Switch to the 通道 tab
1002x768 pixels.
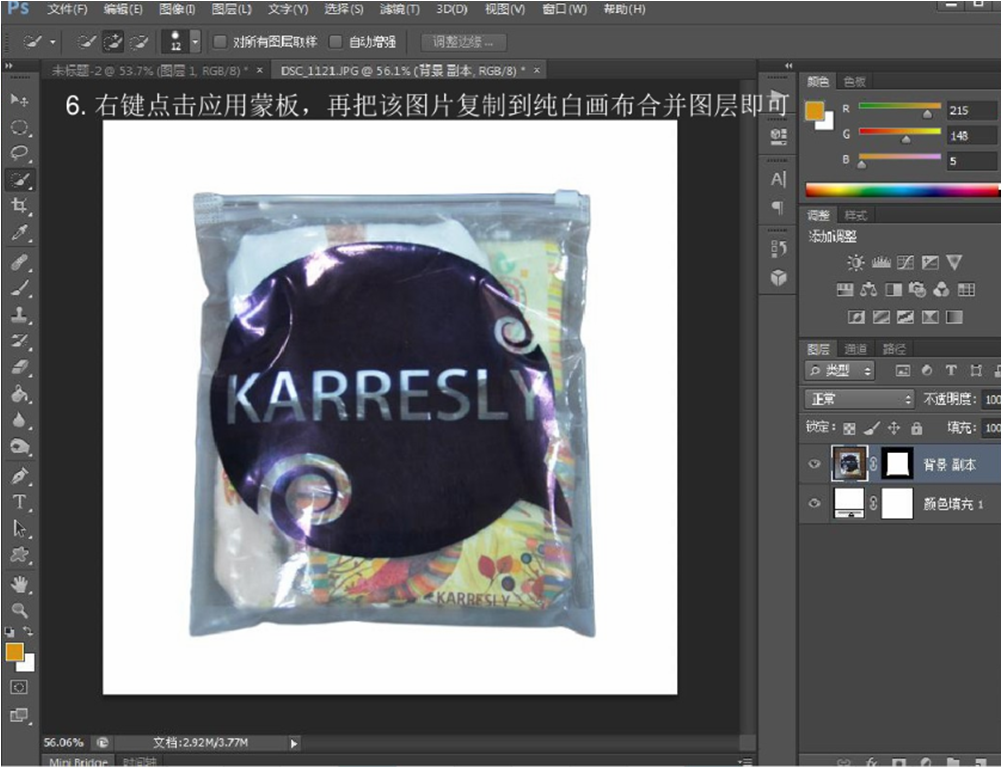(856, 349)
